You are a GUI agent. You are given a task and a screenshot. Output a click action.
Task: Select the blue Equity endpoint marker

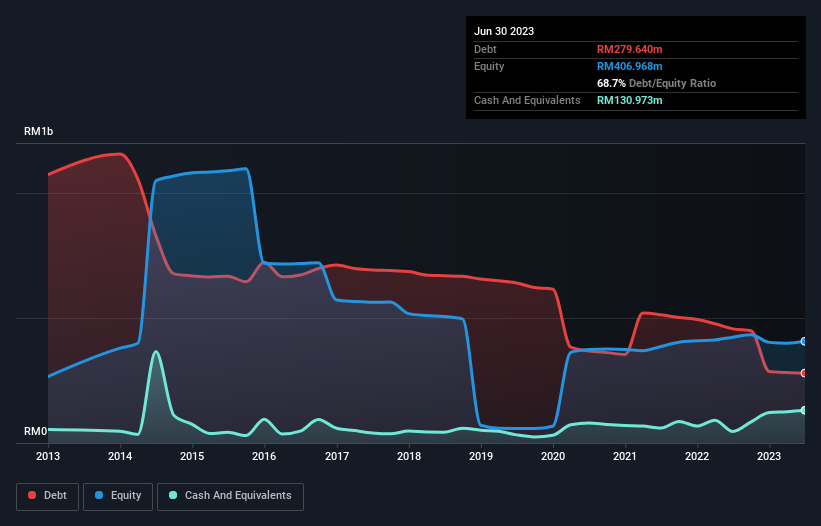click(804, 341)
